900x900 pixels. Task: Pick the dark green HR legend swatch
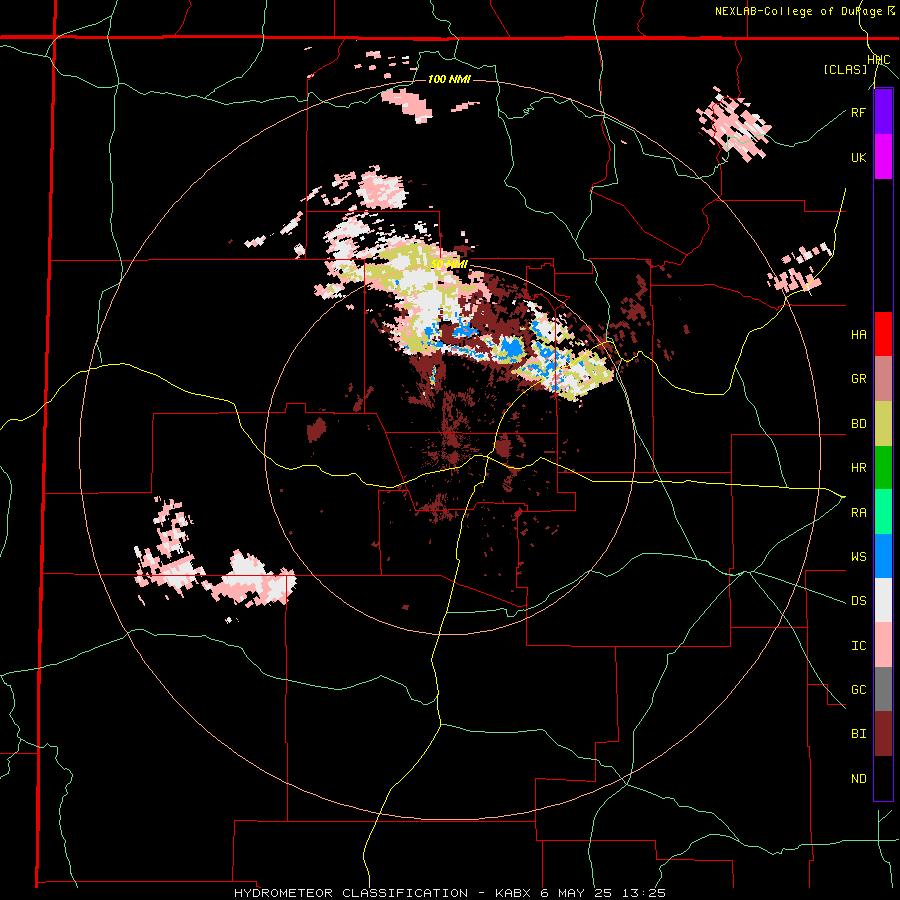(883, 467)
